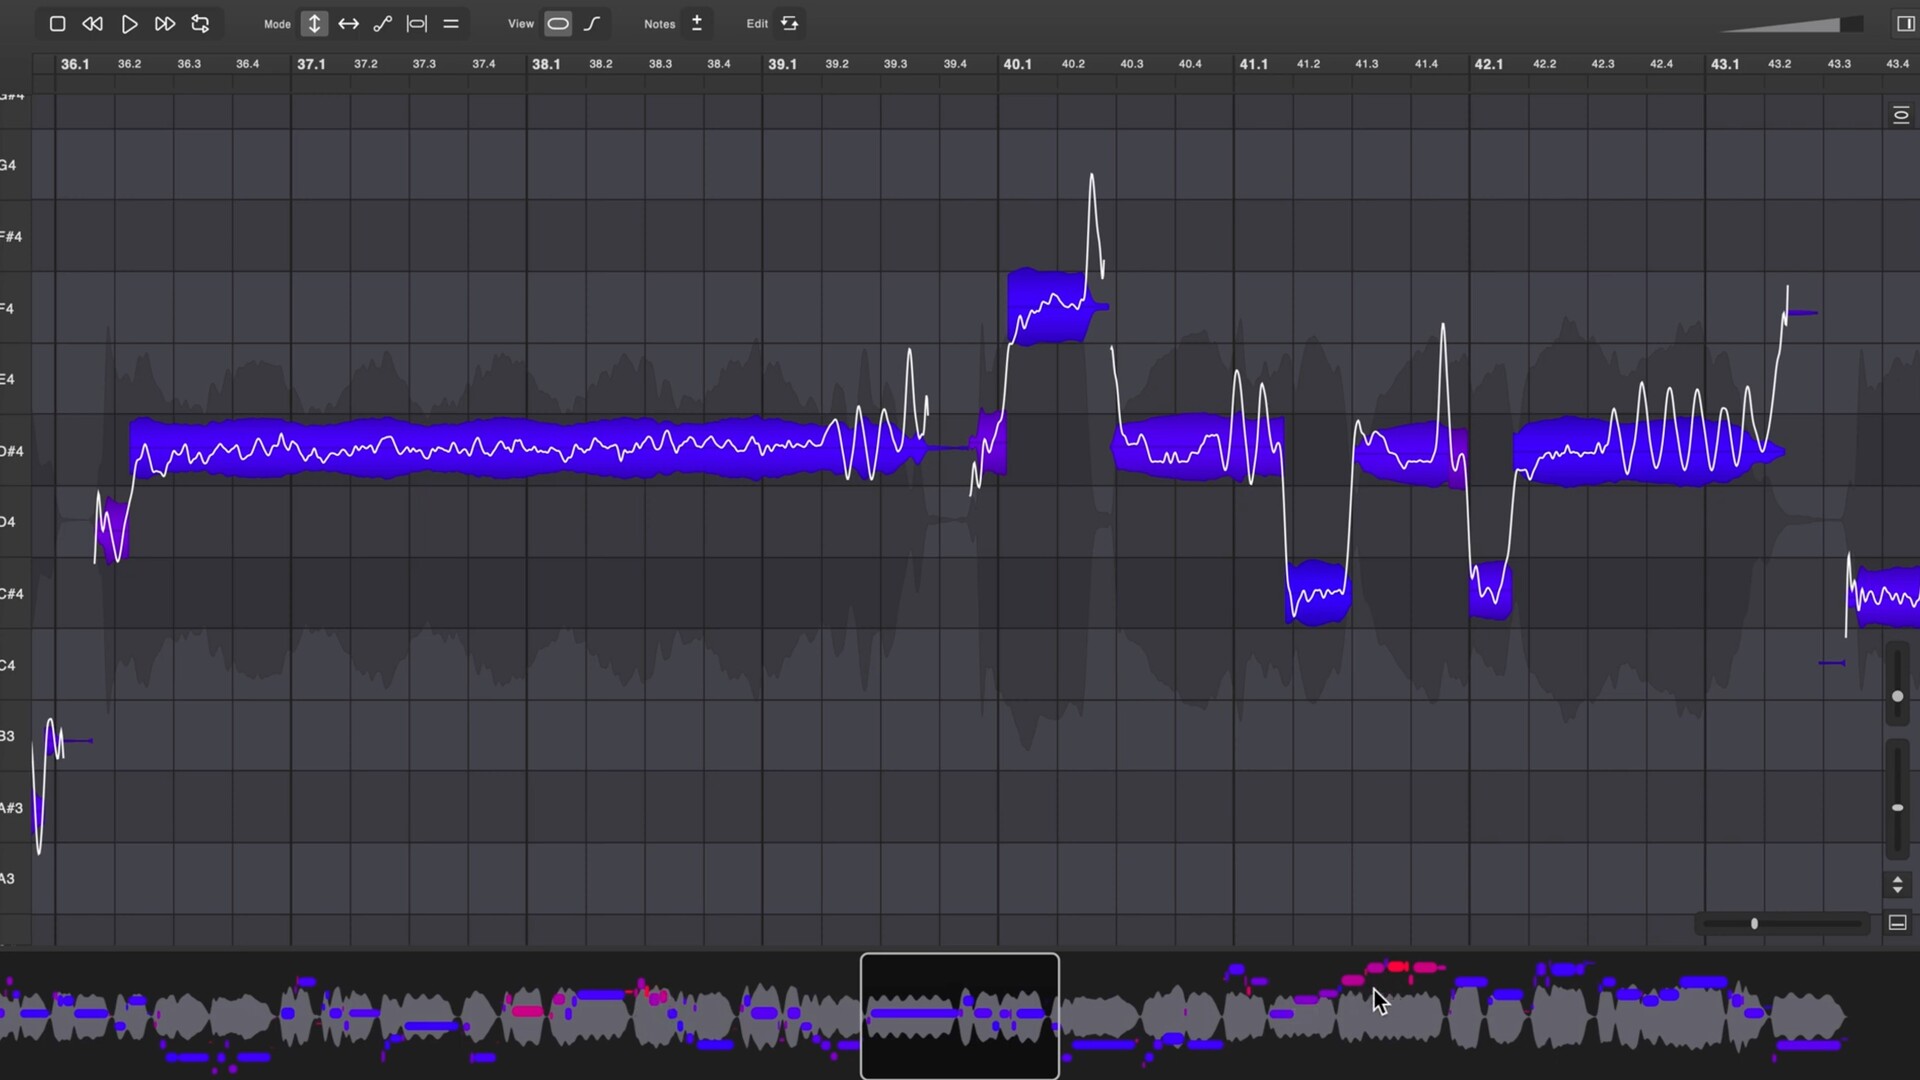This screenshot has width=1920, height=1080.
Task: Select the vertical pitch mode tool
Action: point(314,23)
